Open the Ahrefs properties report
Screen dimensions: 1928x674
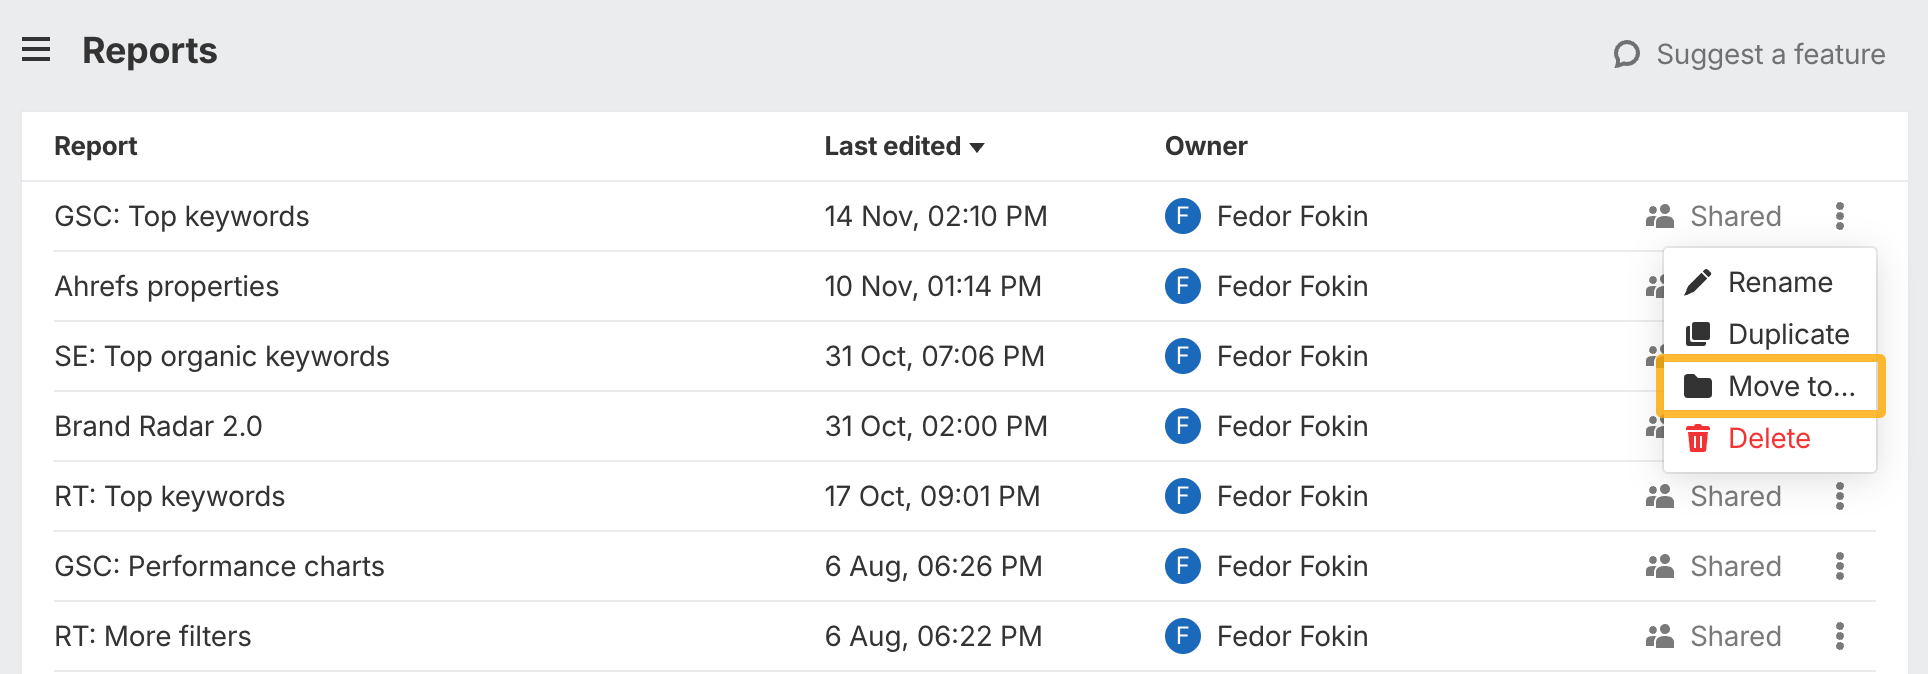point(167,286)
